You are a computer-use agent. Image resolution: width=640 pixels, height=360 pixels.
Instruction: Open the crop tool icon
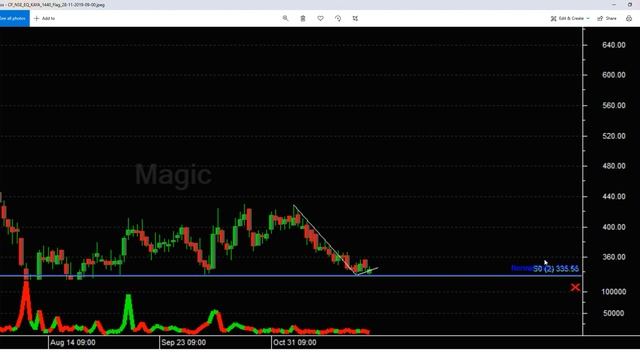(356, 18)
